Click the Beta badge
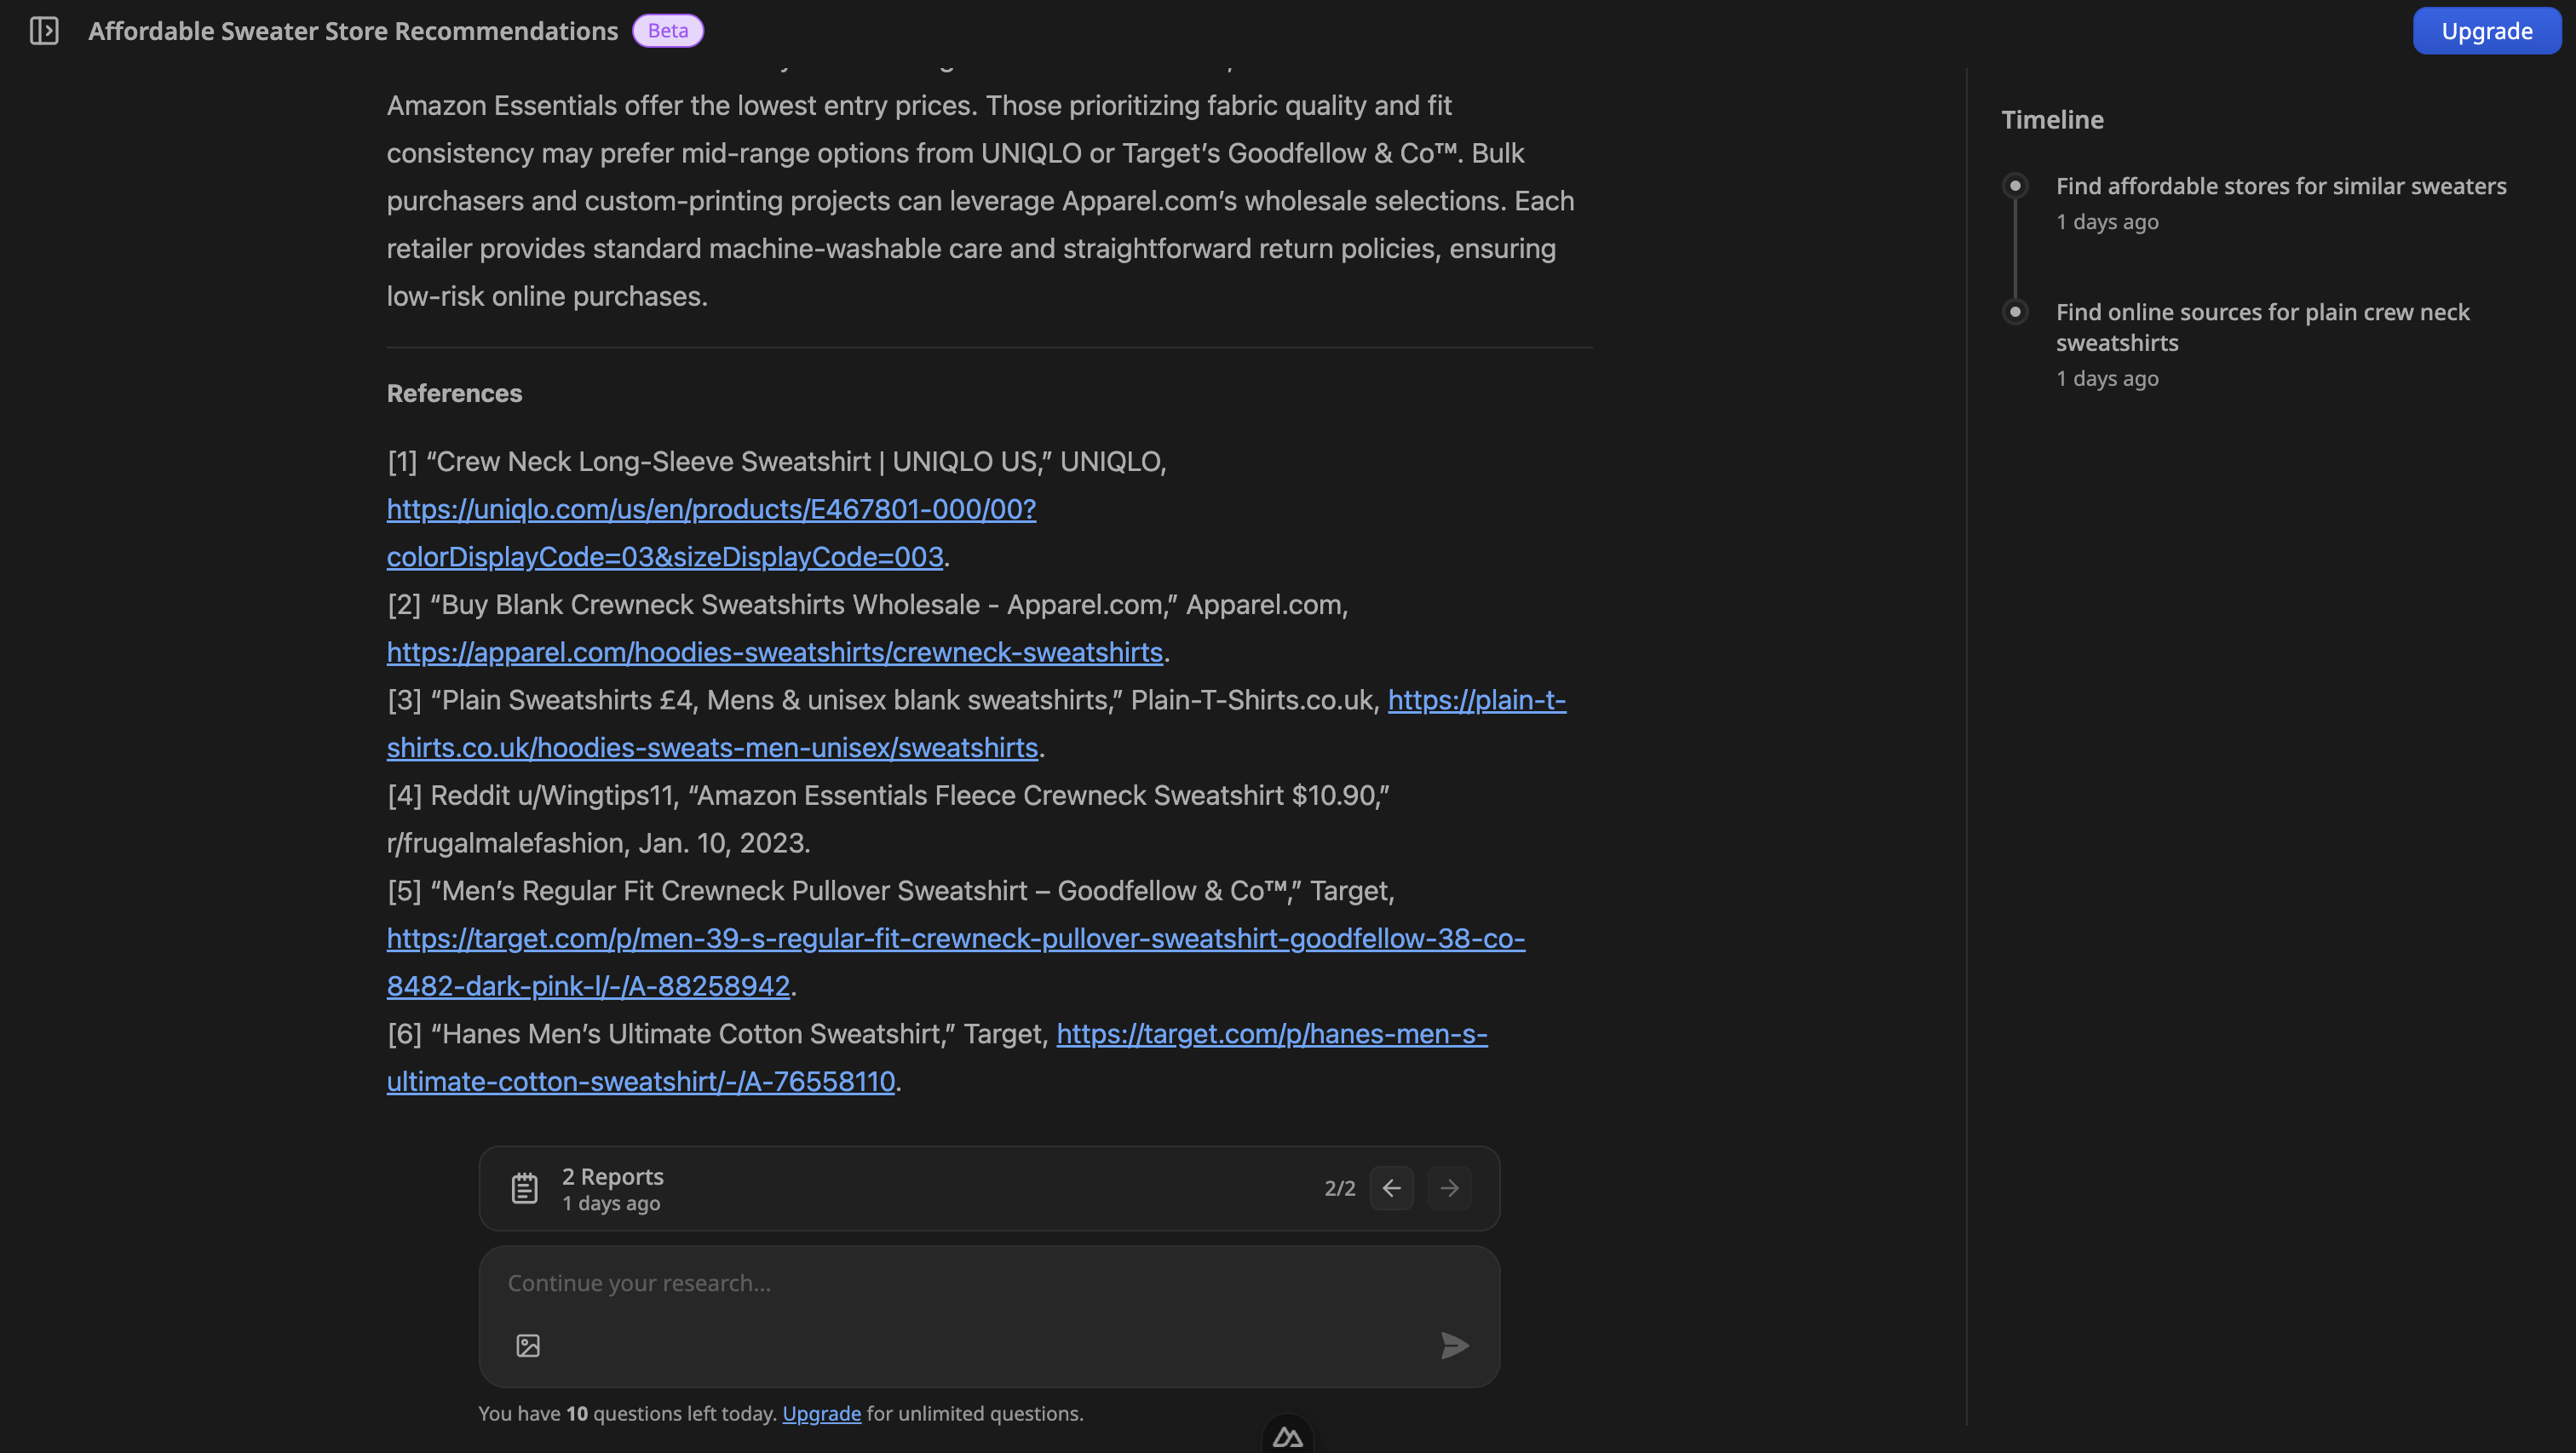 pos(668,31)
